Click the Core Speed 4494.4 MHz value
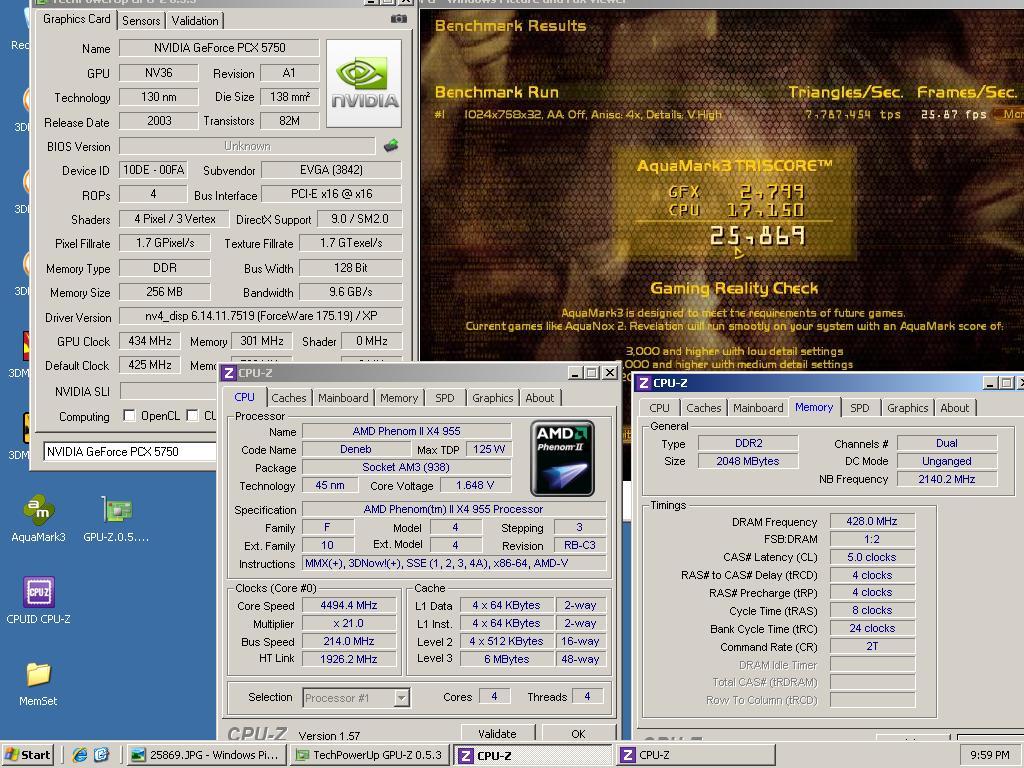This screenshot has height=768, width=1024. [x=349, y=605]
